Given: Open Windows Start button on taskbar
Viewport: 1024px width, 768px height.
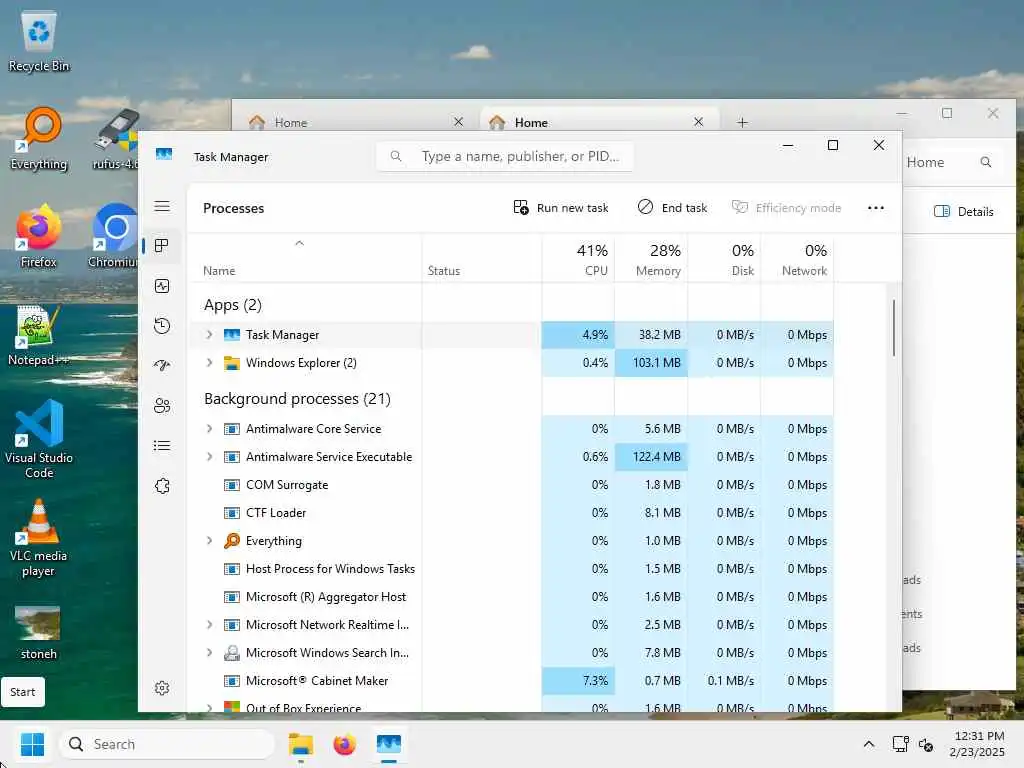Looking at the screenshot, I should 32,744.
